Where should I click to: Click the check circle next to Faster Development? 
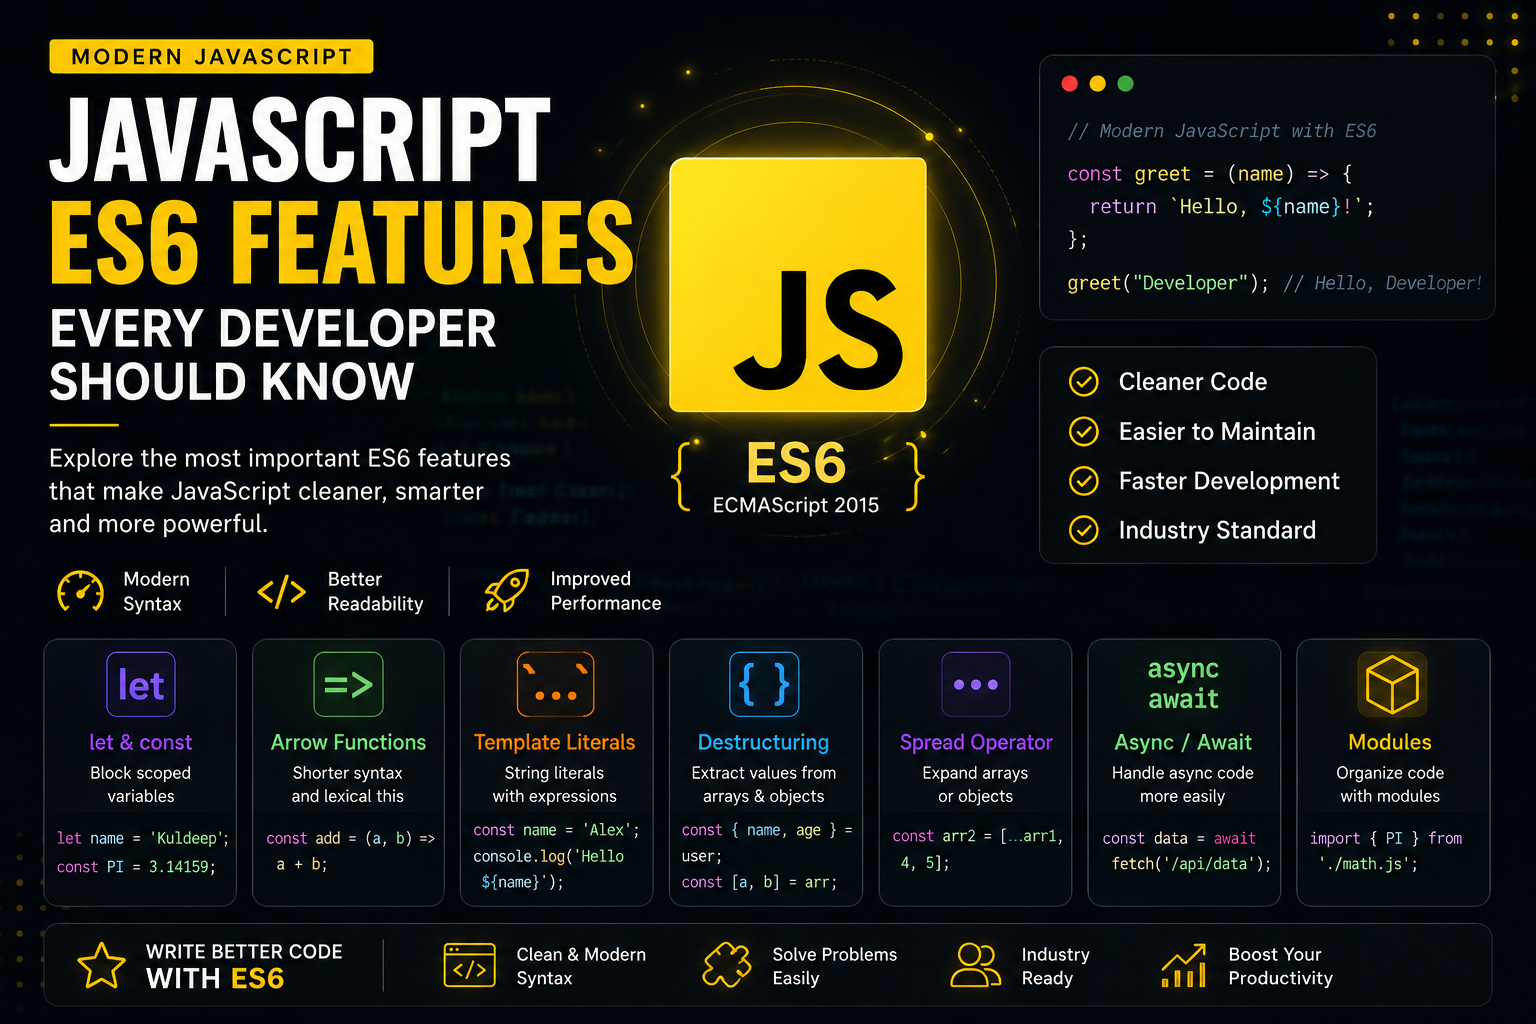1084,481
